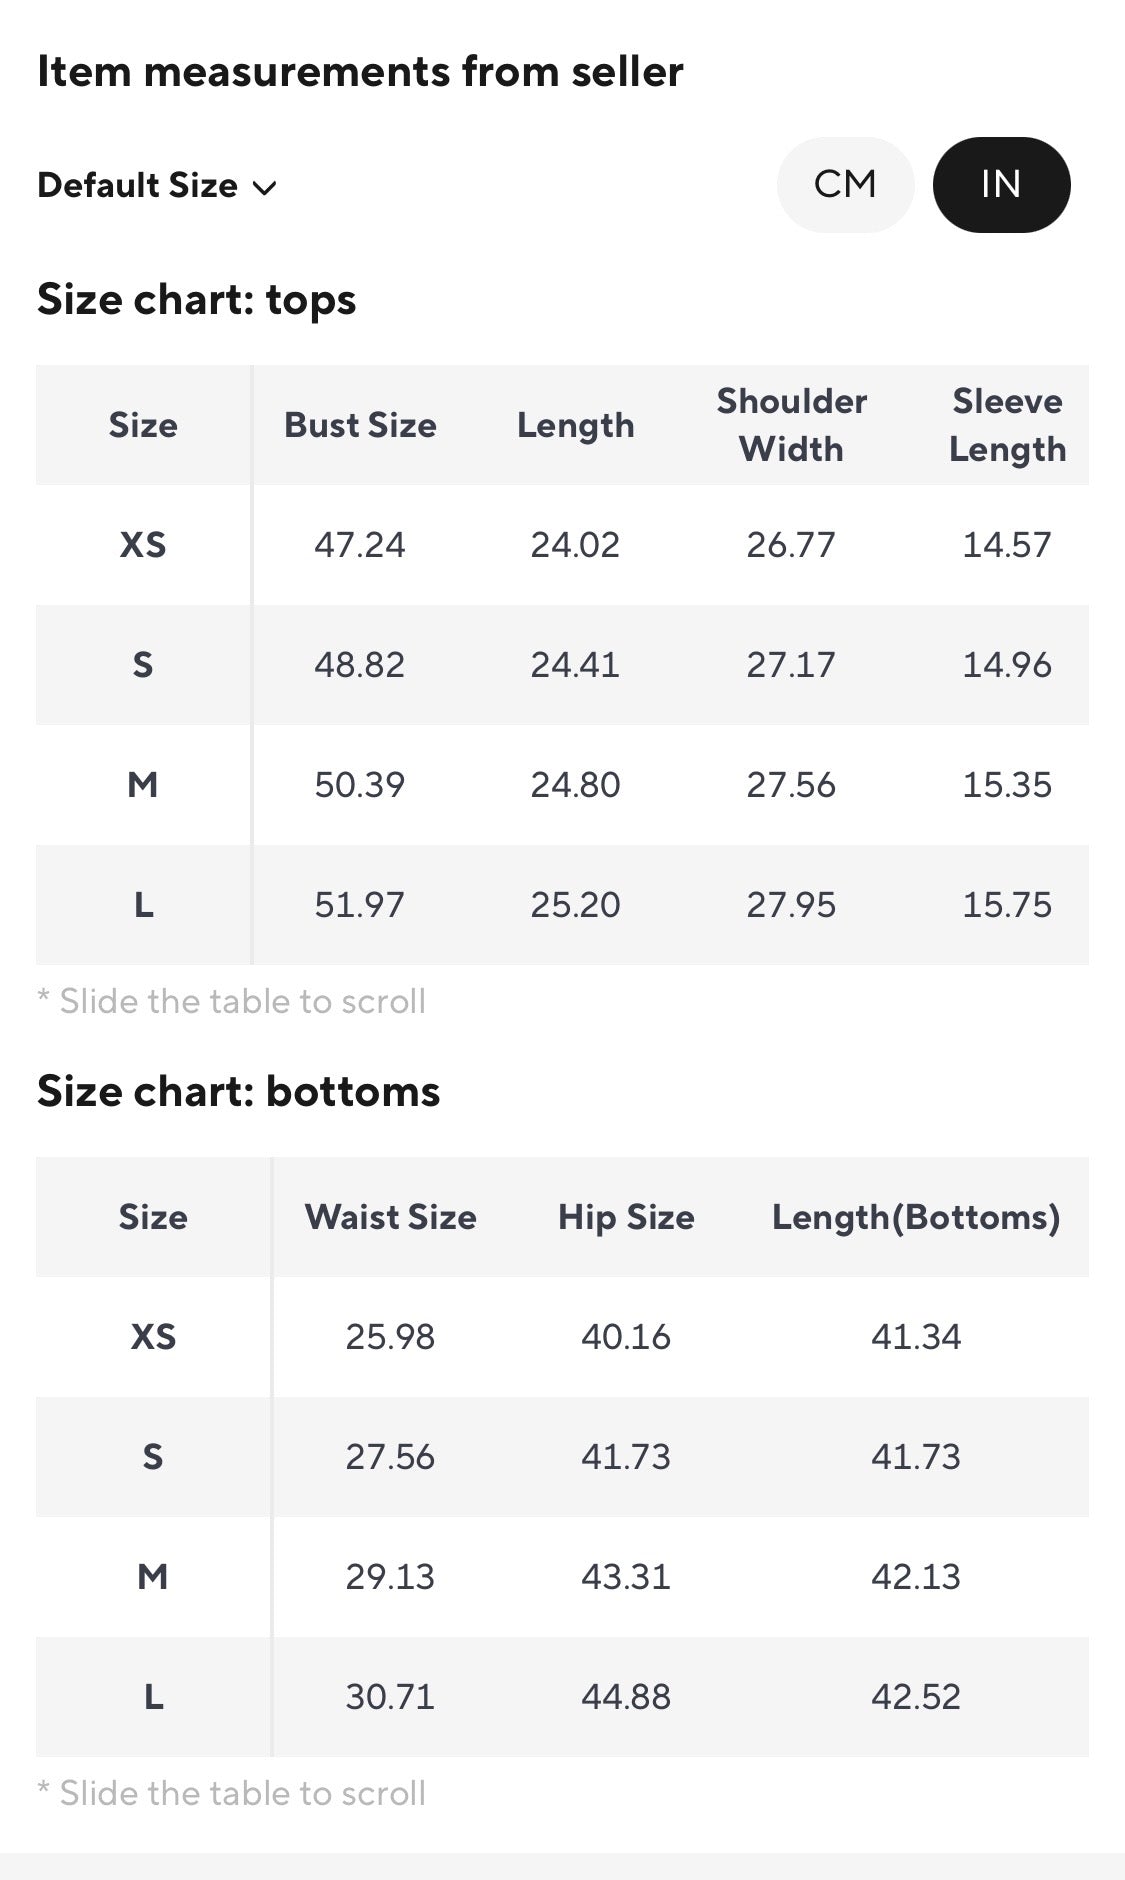
Task: Click the Length column header in tops
Action: pos(576,425)
